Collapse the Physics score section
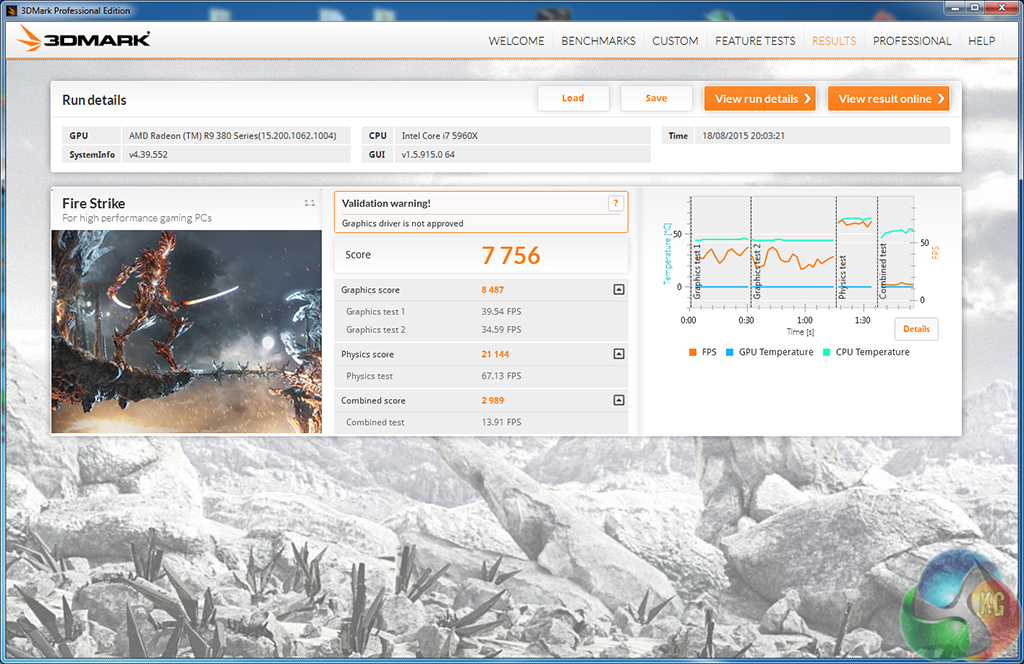 618,354
